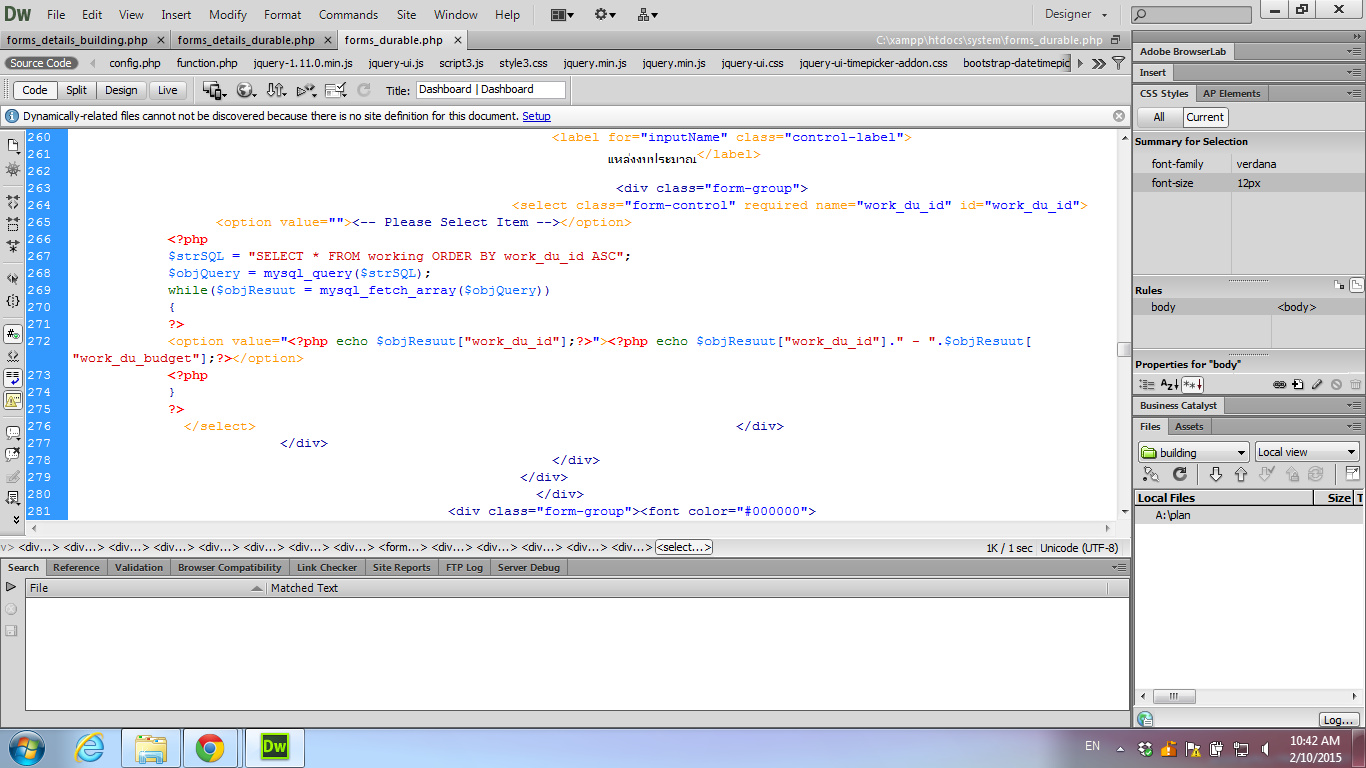Open Multiscreen preview dropdown
Screen dimensions: 1366x768
[214, 90]
